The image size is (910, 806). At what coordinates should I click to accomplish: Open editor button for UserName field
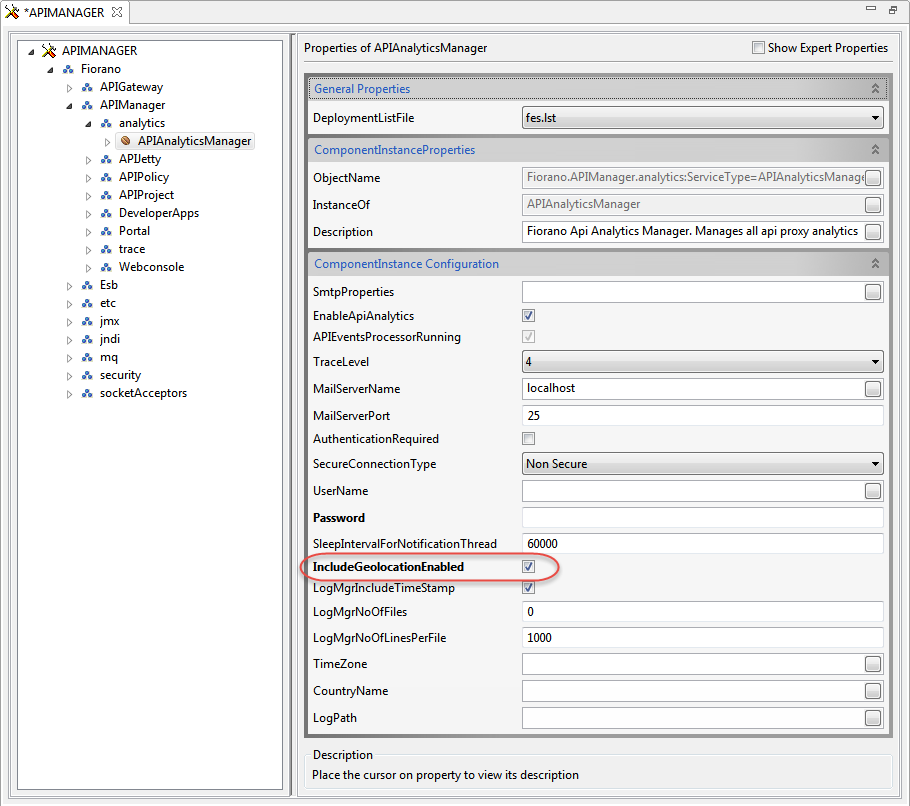[873, 491]
